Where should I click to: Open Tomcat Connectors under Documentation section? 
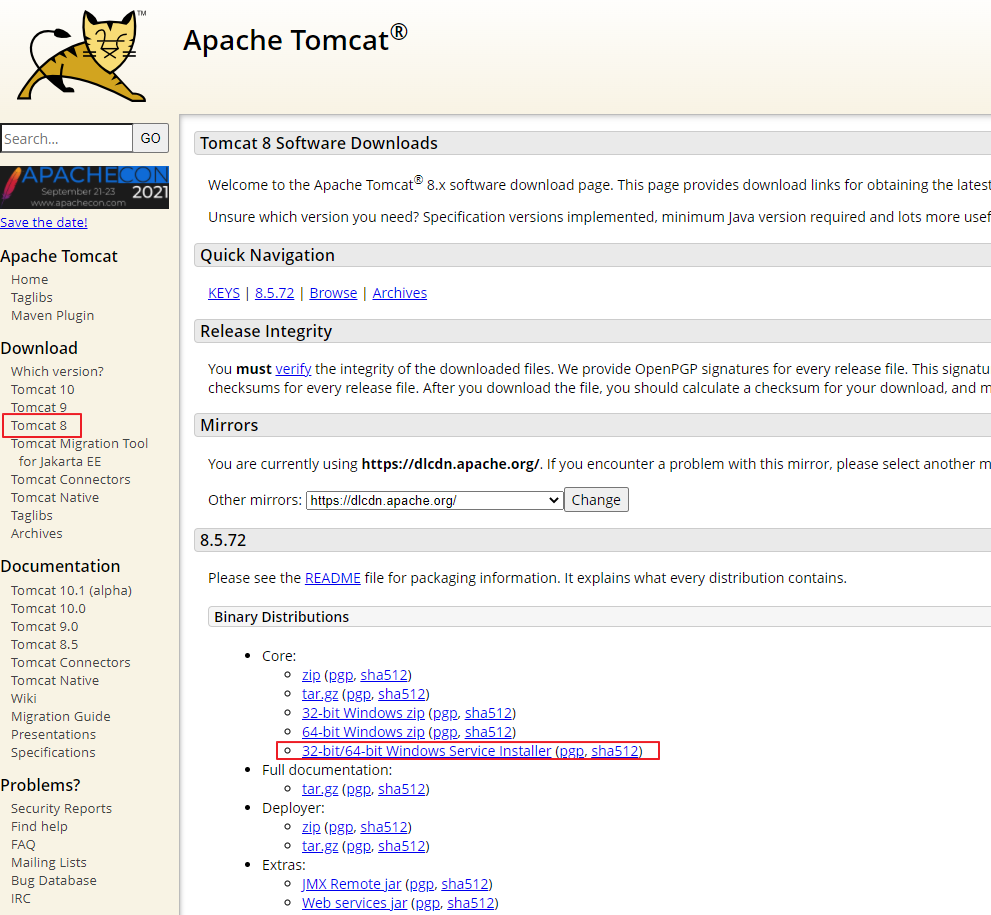coord(71,662)
